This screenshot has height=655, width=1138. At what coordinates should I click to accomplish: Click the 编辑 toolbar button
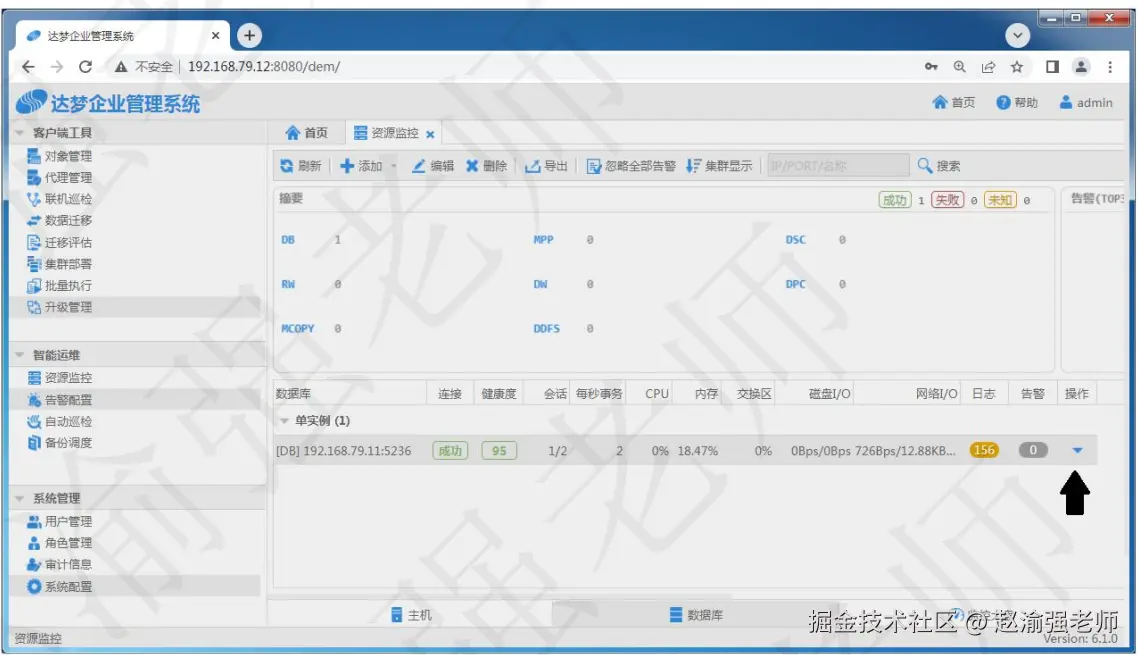point(433,166)
